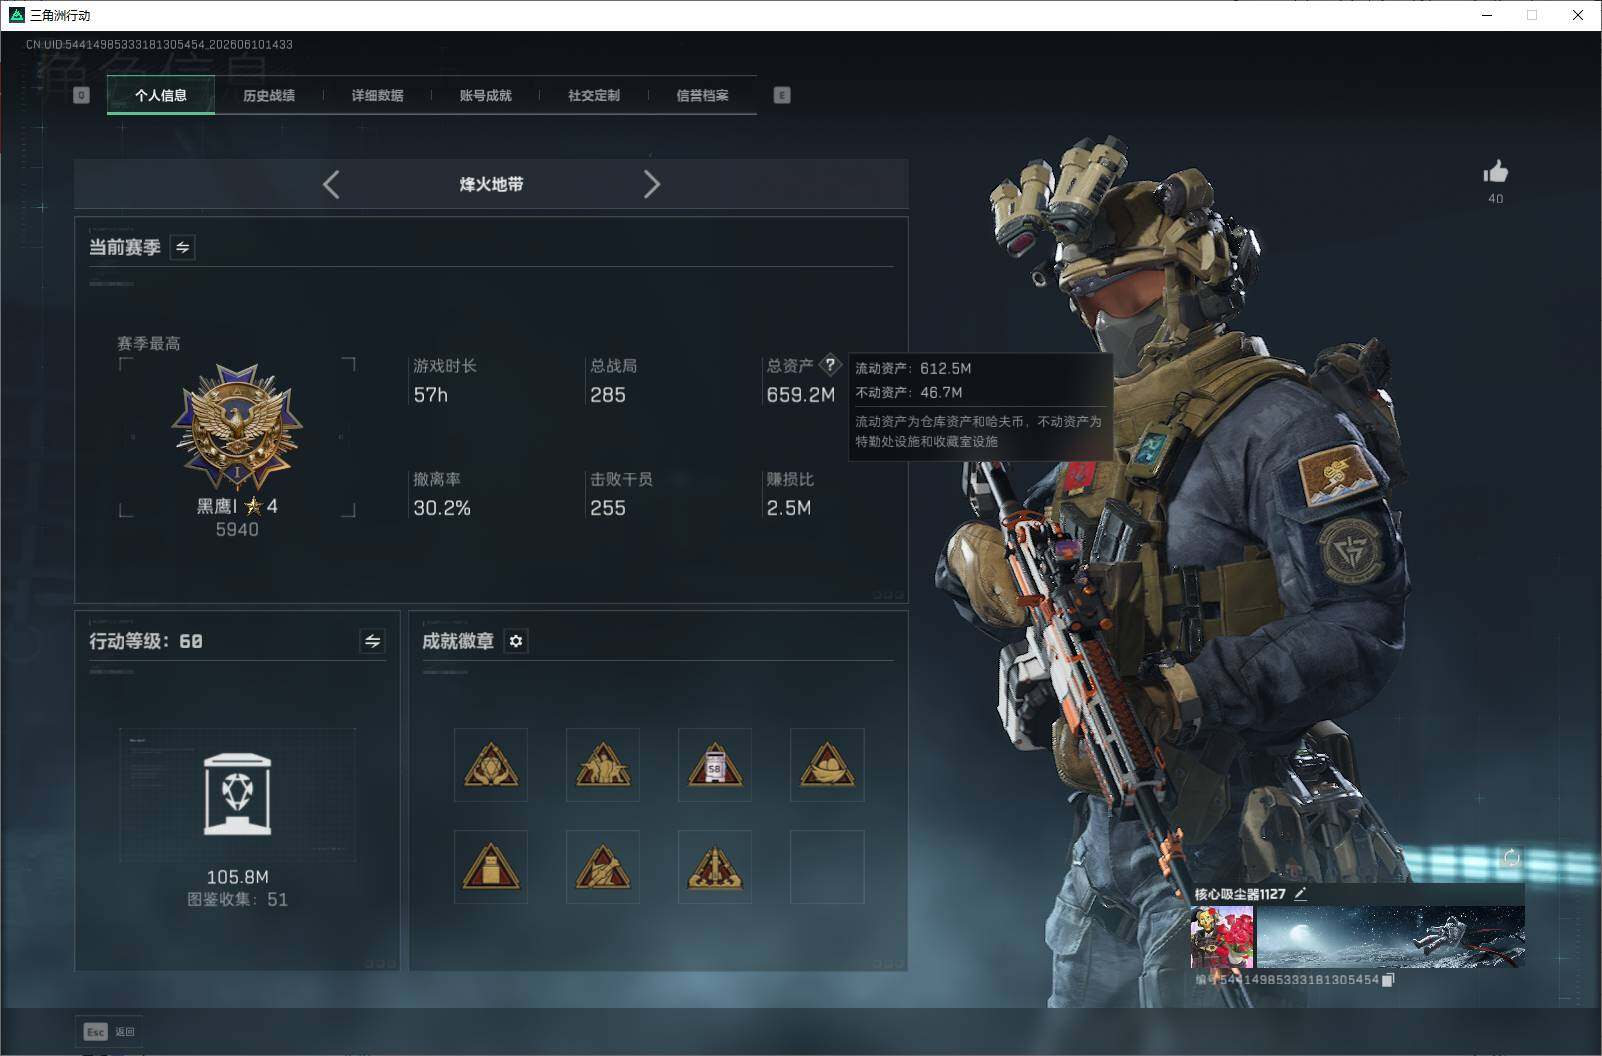Select the crossed-missiles achievement badge

click(x=603, y=867)
